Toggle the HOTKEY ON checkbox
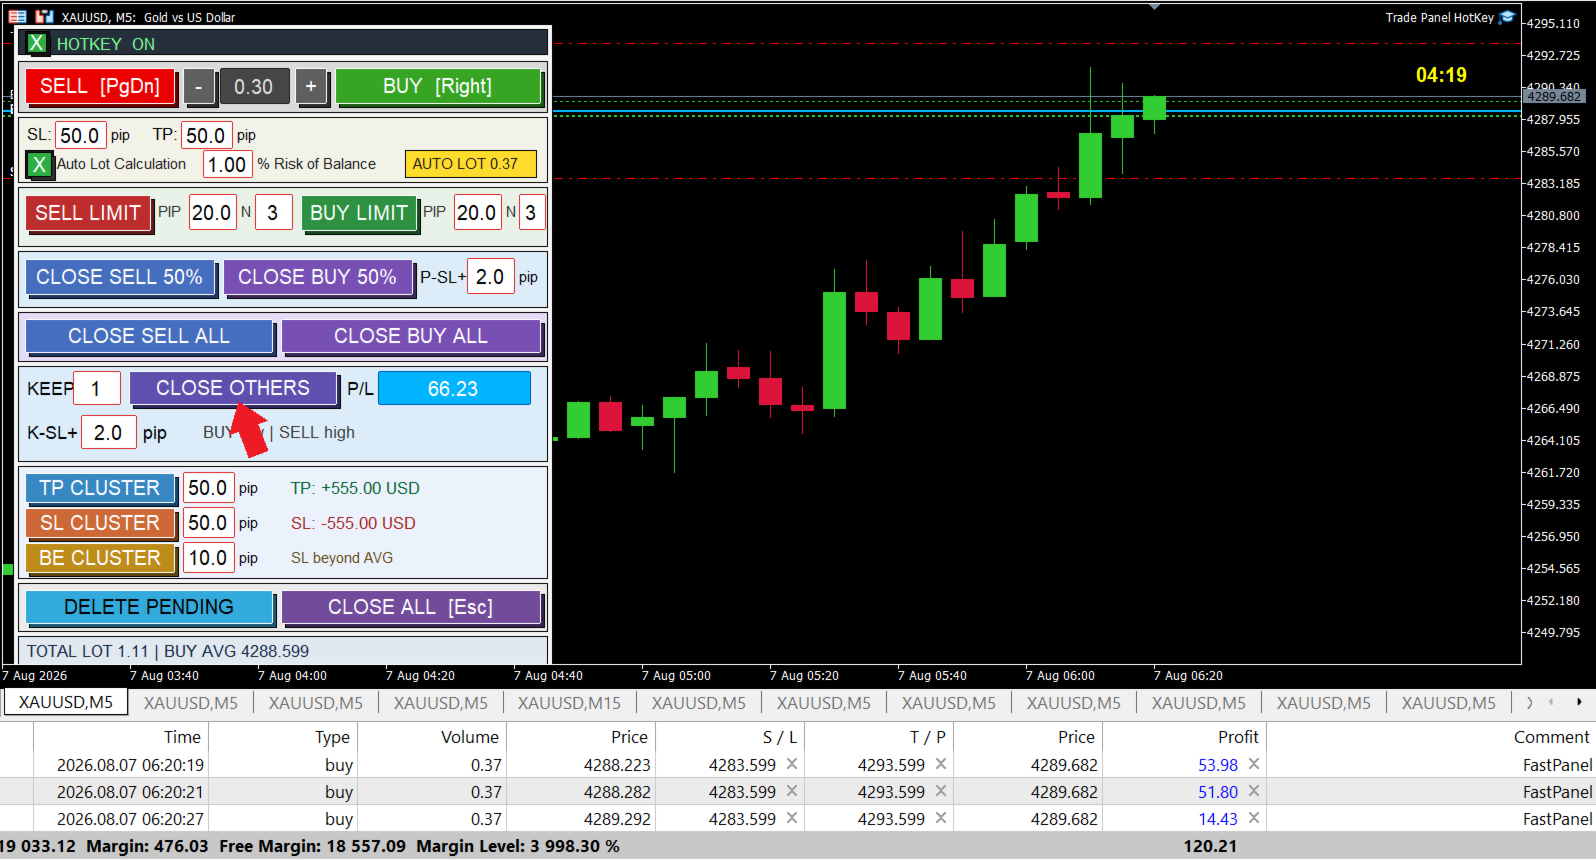The image size is (1596, 861). (37, 44)
